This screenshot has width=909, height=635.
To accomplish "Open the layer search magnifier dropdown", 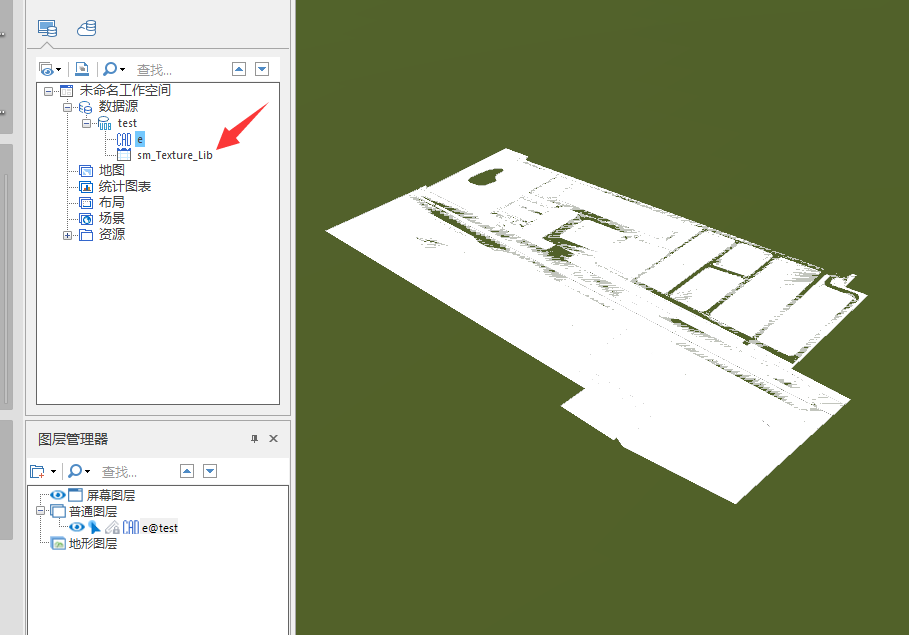I will pyautogui.click(x=79, y=471).
